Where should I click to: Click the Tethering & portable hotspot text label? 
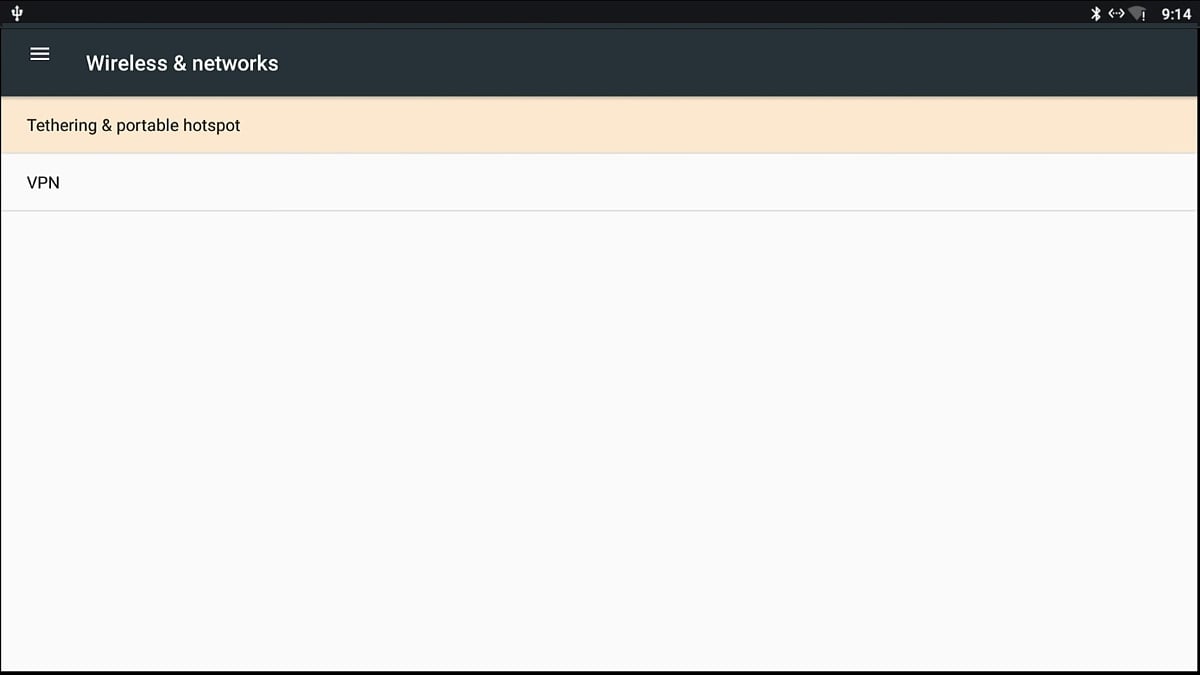click(x=133, y=125)
